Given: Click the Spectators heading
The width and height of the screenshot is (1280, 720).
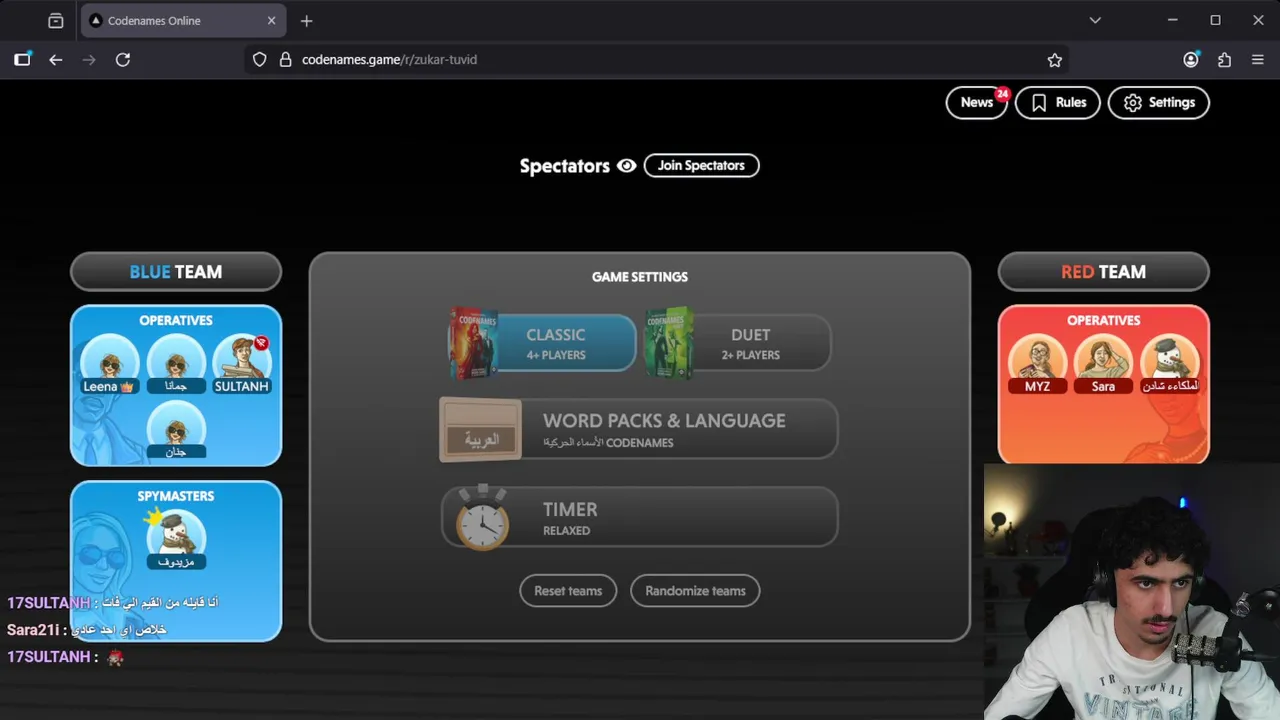Looking at the screenshot, I should [x=564, y=166].
